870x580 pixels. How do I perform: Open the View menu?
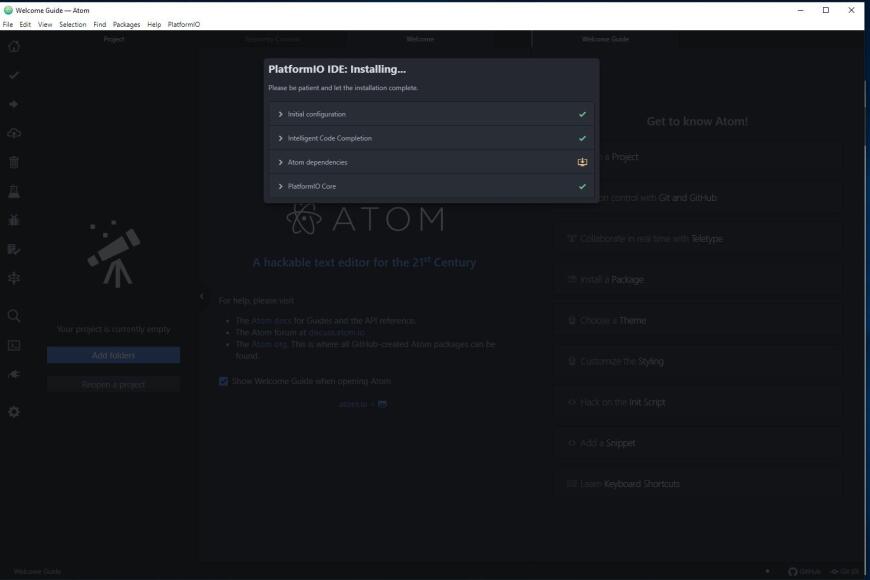(45, 24)
